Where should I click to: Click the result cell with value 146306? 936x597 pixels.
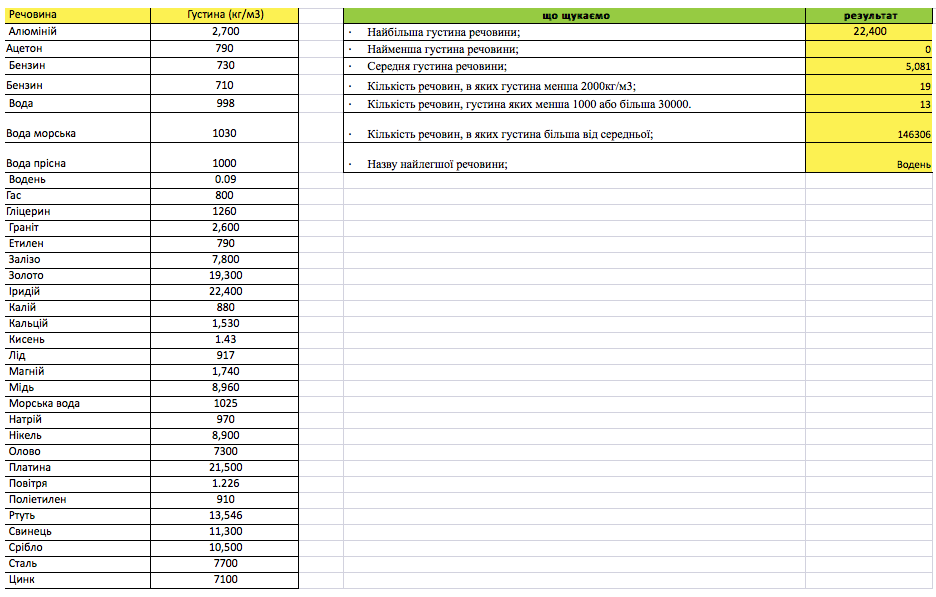click(869, 134)
